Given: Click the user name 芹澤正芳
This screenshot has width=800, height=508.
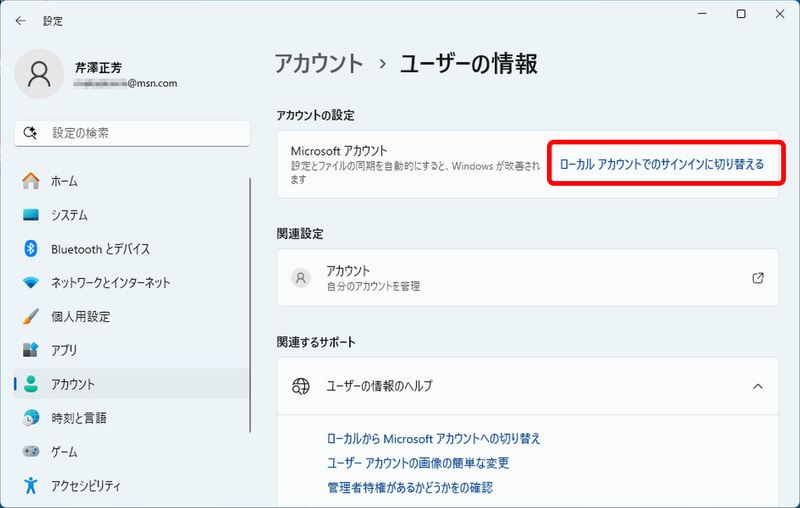Looking at the screenshot, I should click(x=98, y=68).
